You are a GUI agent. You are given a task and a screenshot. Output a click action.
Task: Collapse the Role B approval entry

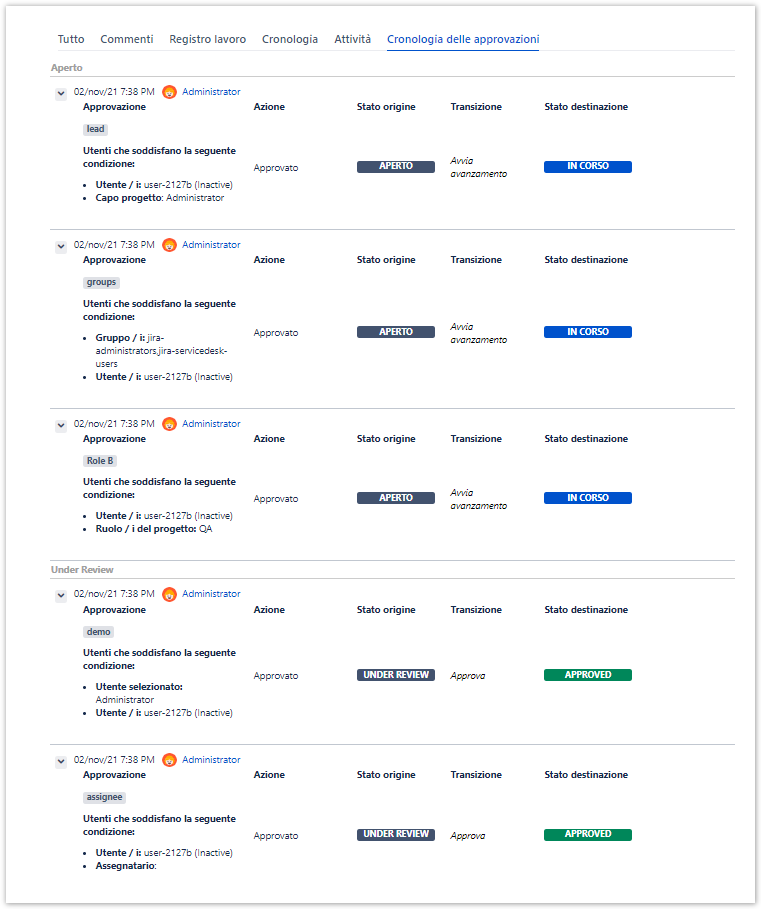(x=61, y=425)
